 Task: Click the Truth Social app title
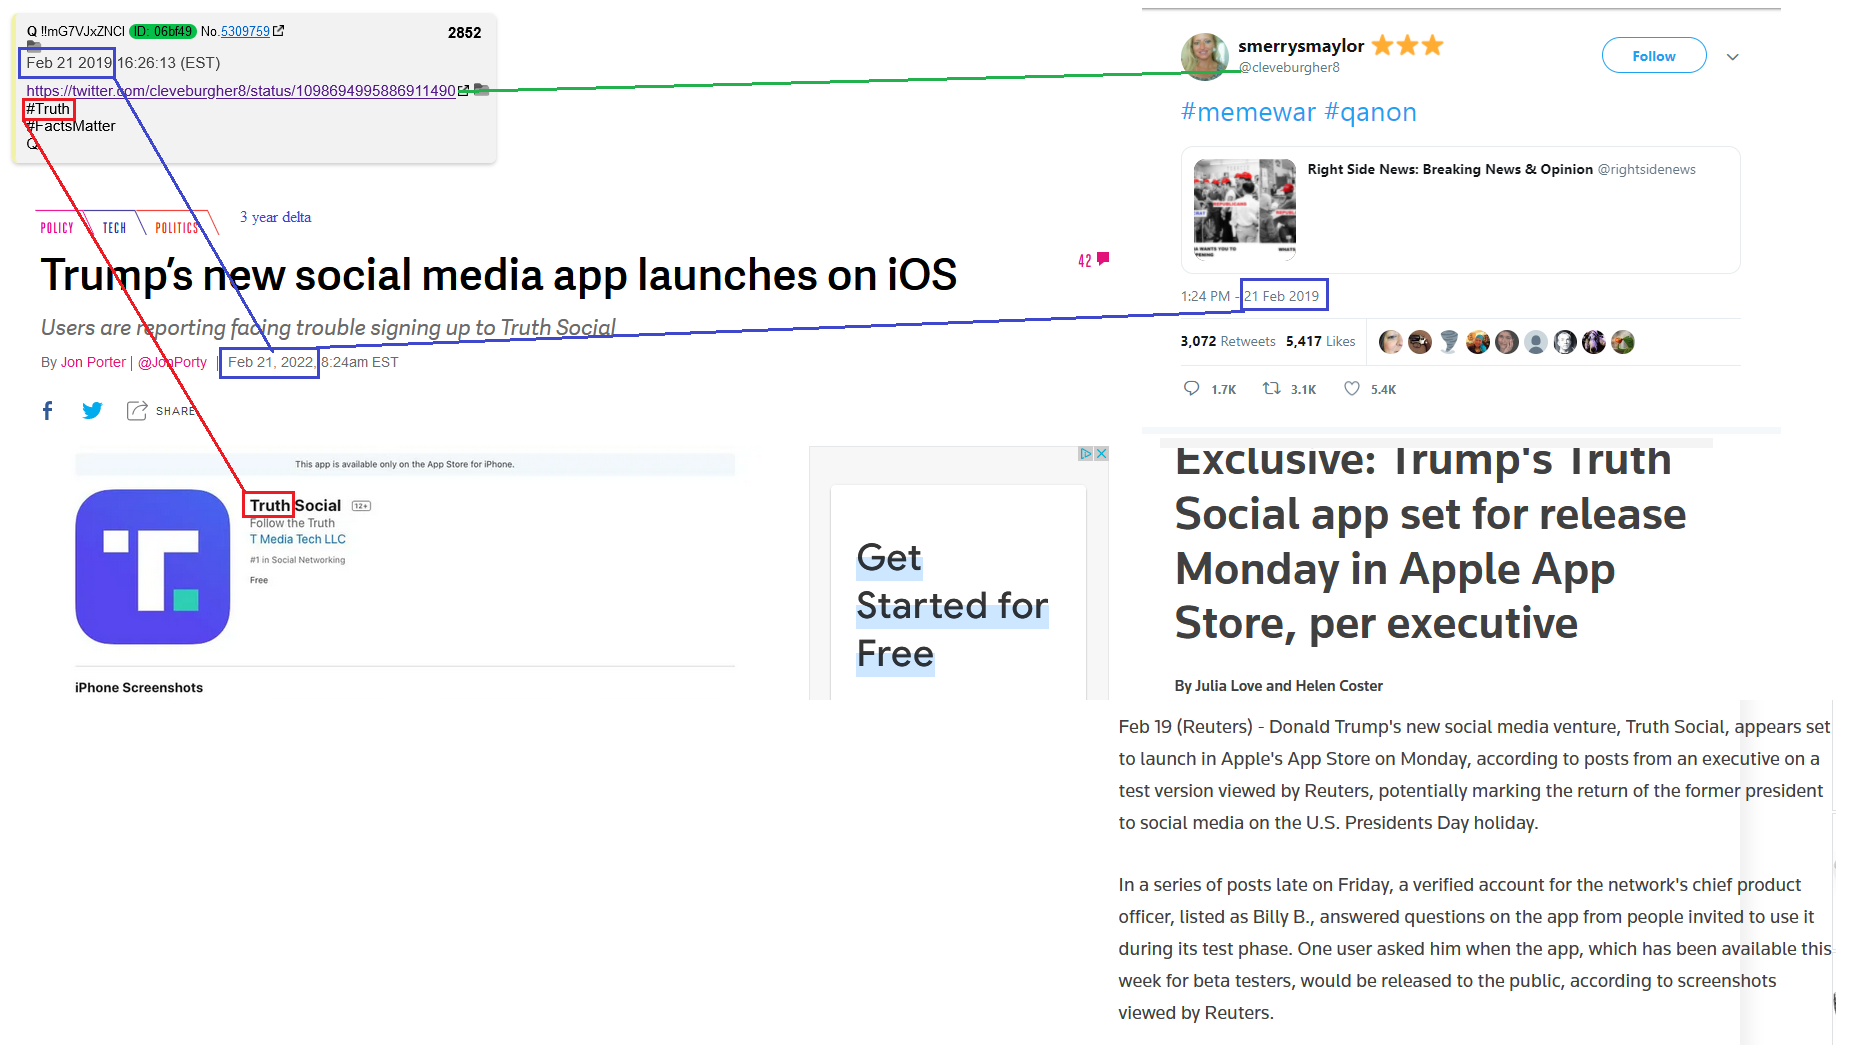pos(295,505)
